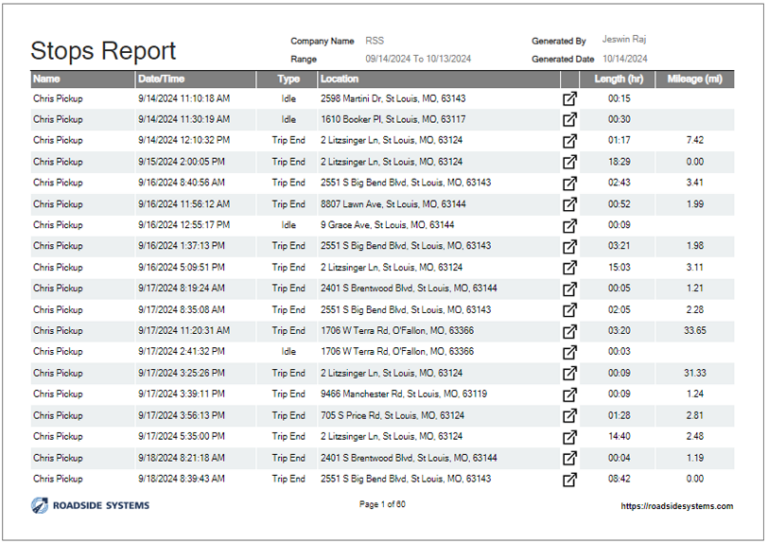Screen dimensions: 768x543
Task: Click range value 09/14/2024 To 10/13/2024
Action: (x=418, y=59)
